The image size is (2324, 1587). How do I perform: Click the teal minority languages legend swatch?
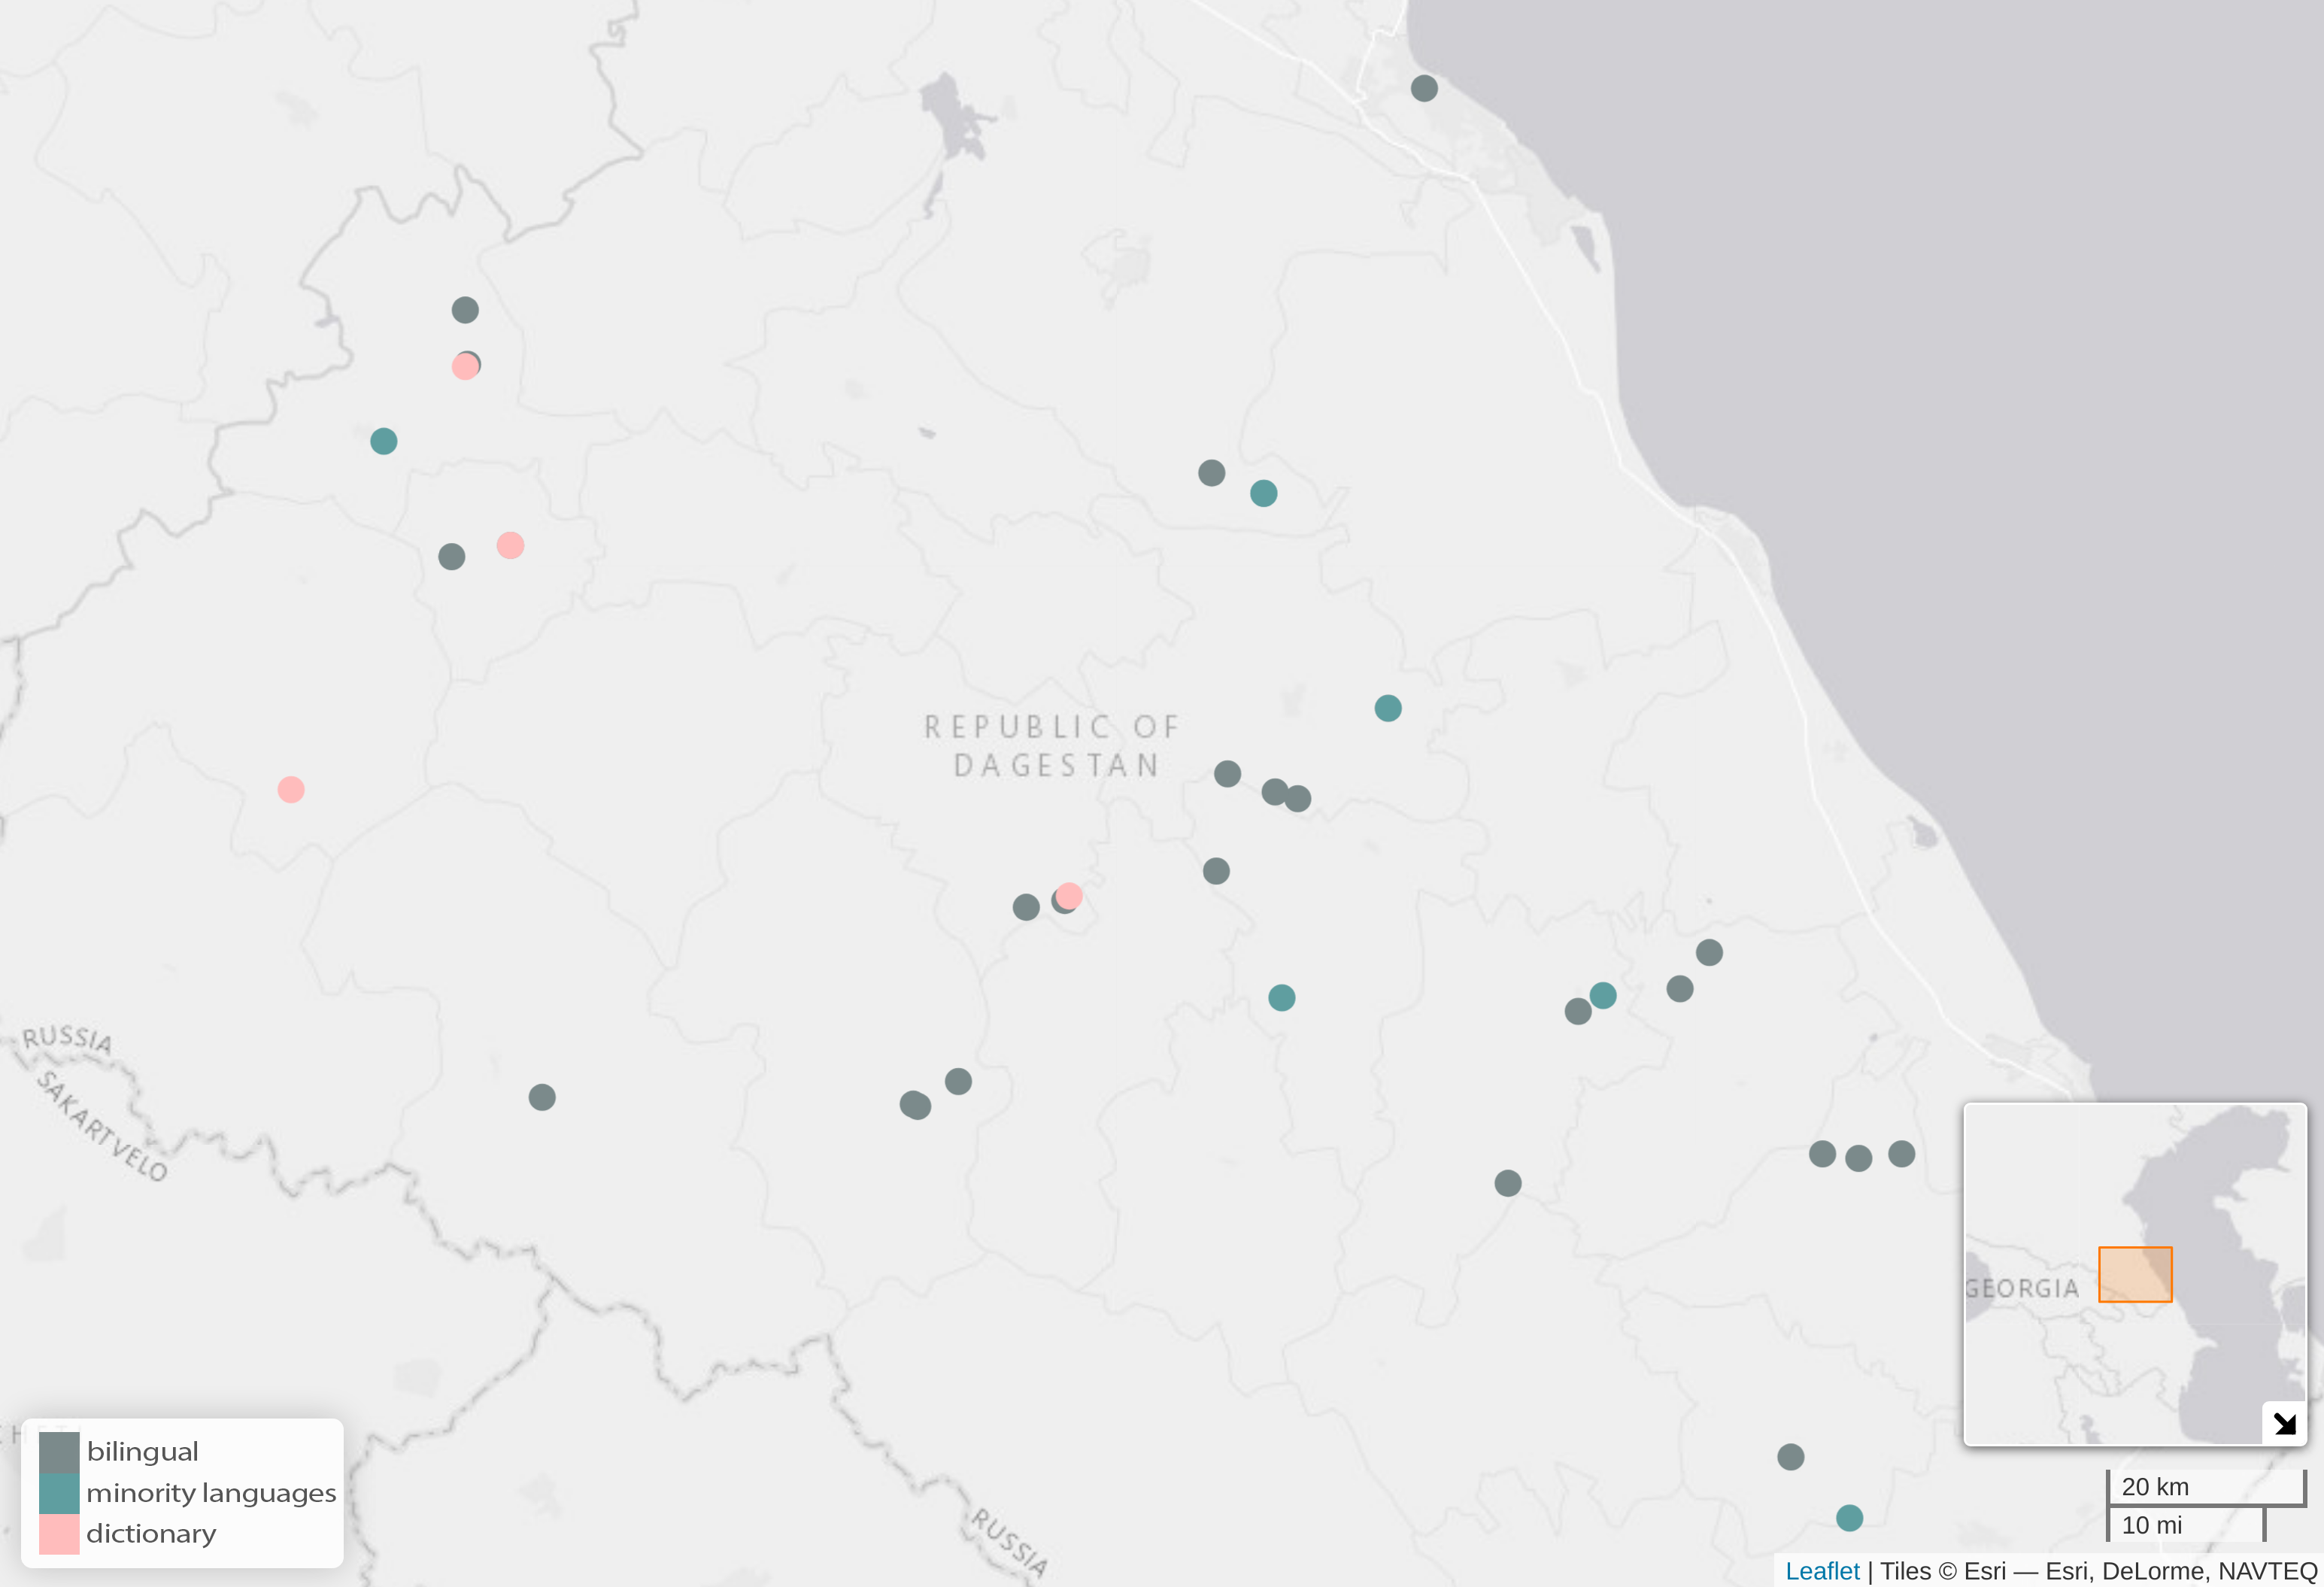[59, 1493]
